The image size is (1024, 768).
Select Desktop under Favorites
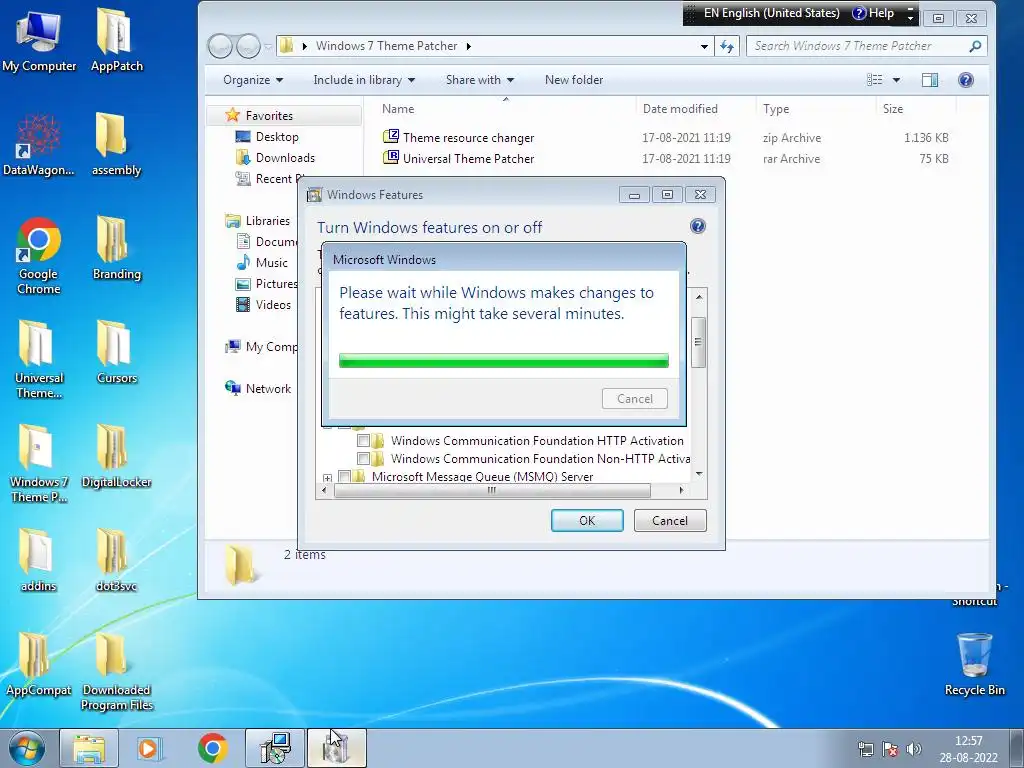277,136
